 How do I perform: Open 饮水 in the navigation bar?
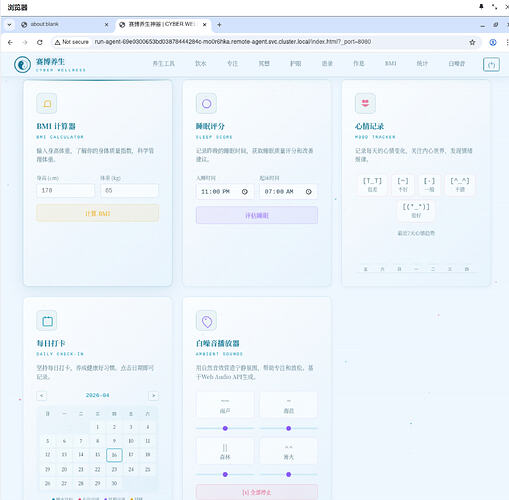point(201,64)
